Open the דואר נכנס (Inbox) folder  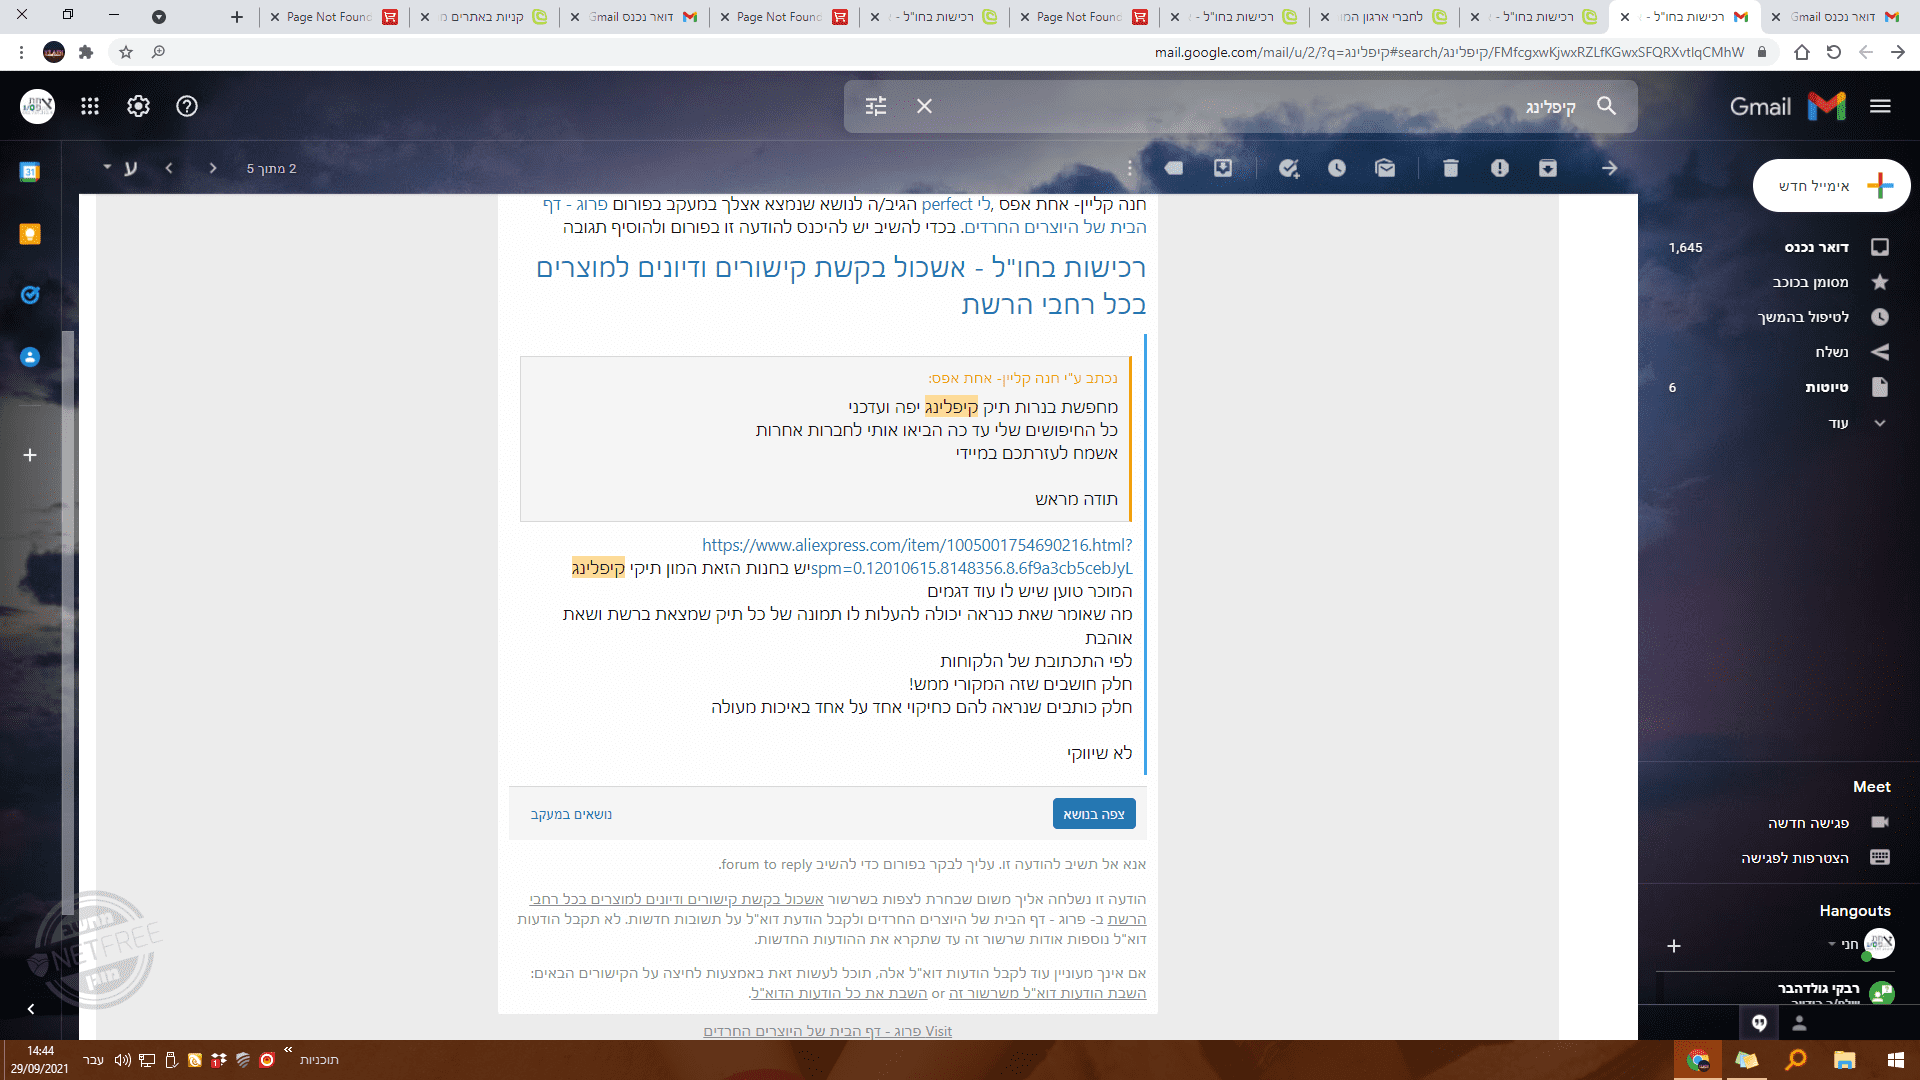(1816, 247)
